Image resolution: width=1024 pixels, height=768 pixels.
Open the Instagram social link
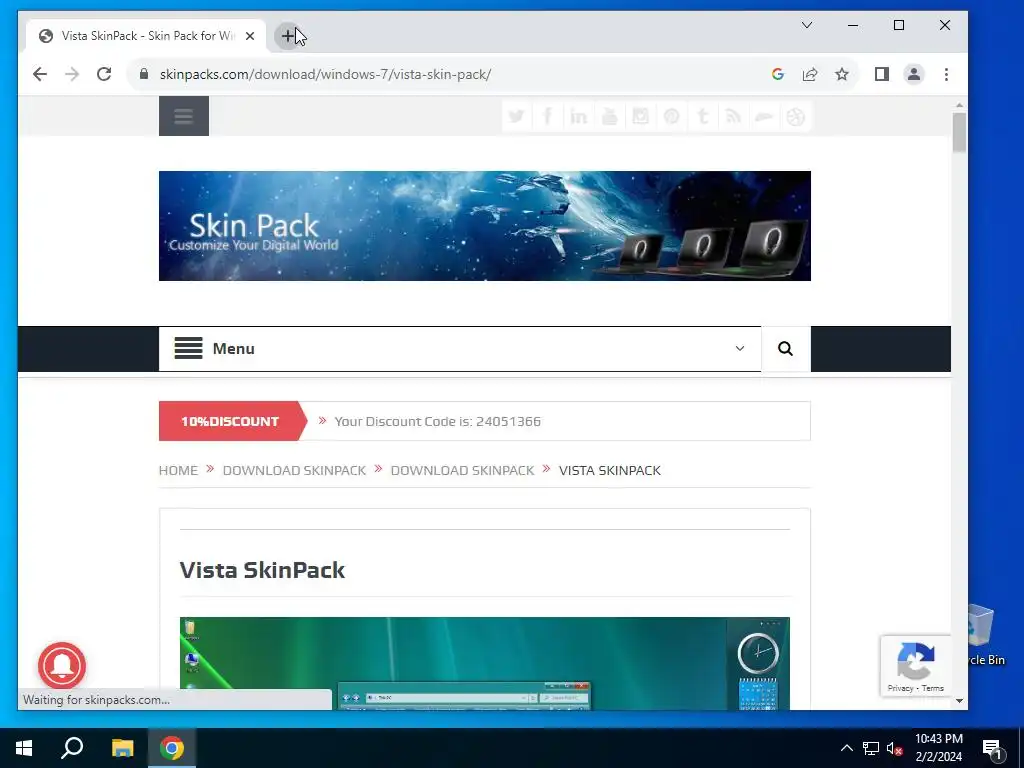click(641, 117)
